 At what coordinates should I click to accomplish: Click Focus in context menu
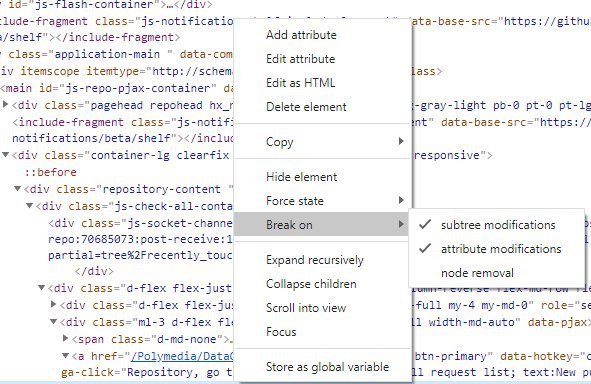click(x=281, y=332)
